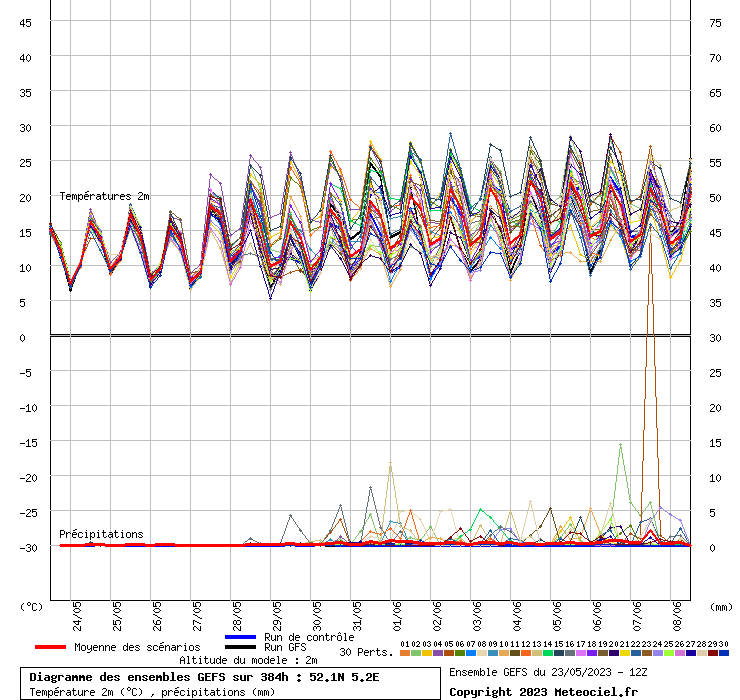
Task: Click the '30 Perts.' legend label
Action: [x=366, y=652]
